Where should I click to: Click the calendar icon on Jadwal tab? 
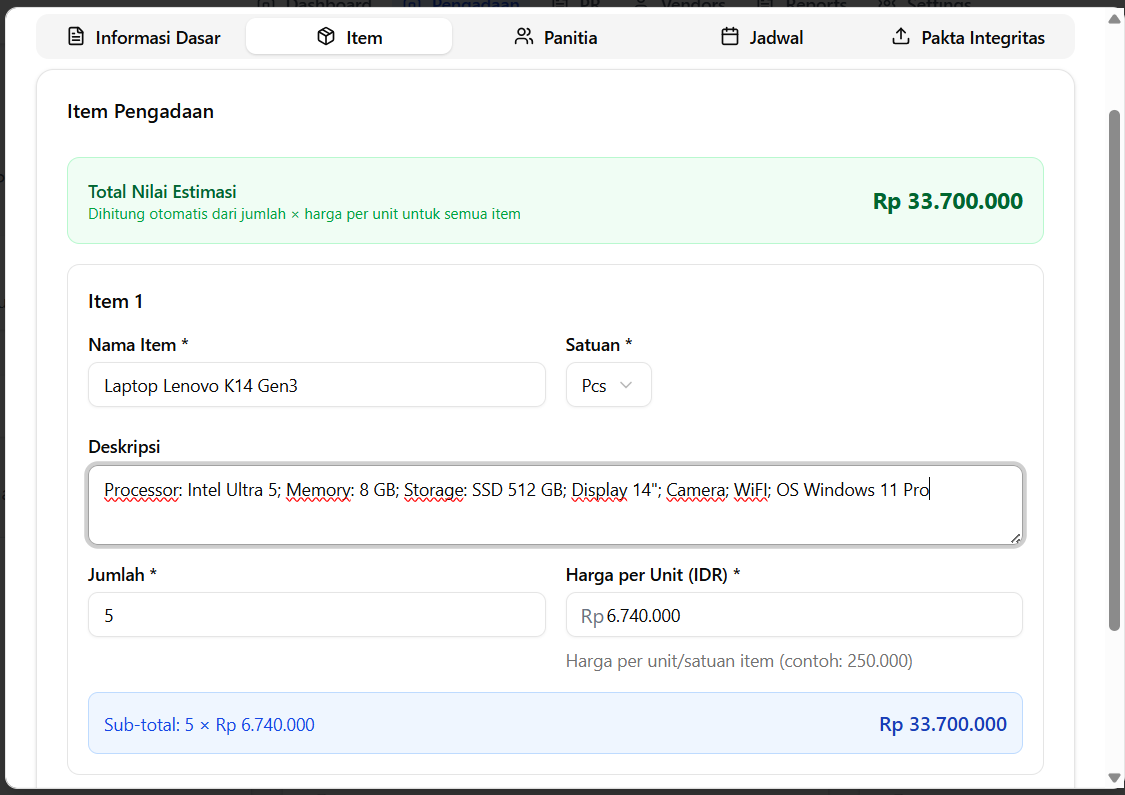coord(730,37)
